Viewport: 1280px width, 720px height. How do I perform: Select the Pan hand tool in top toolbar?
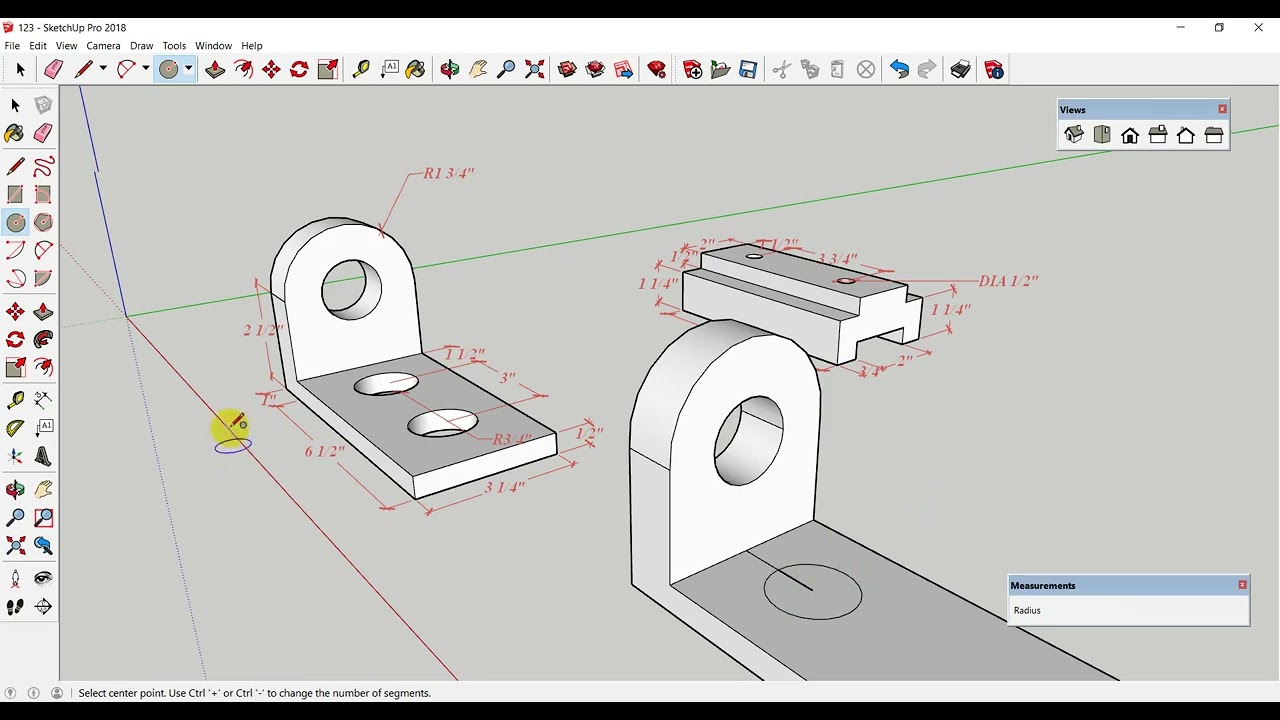(478, 69)
